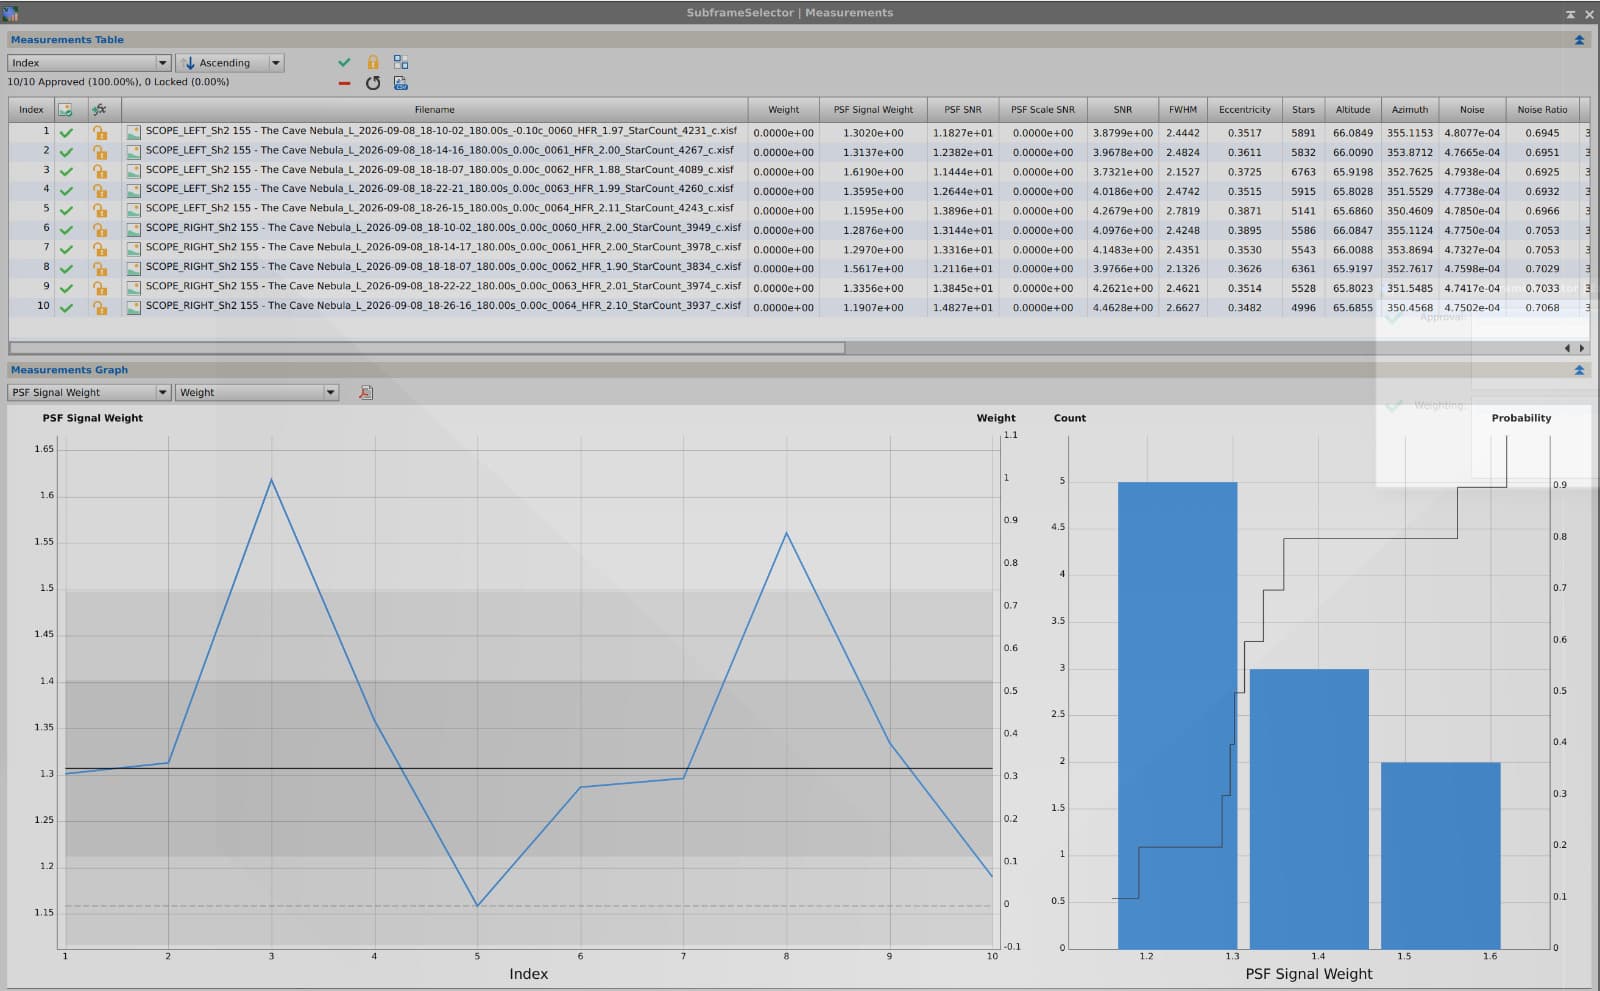Click the orange toggle-lock padlock icon above the table
1600x991 pixels.
coord(373,62)
